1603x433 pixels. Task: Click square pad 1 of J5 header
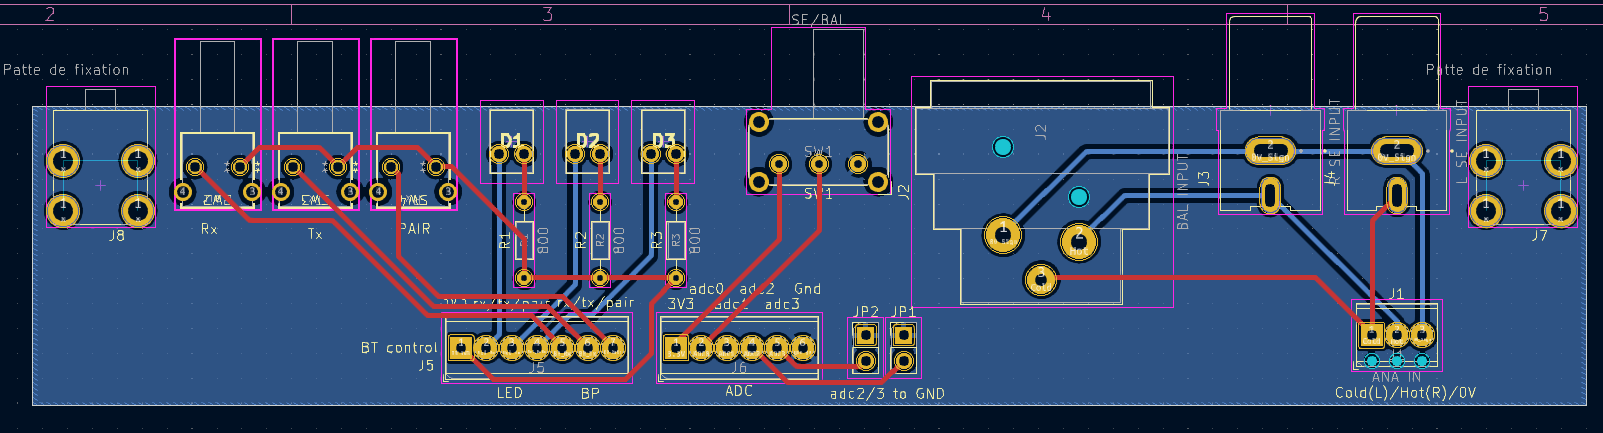[460, 347]
